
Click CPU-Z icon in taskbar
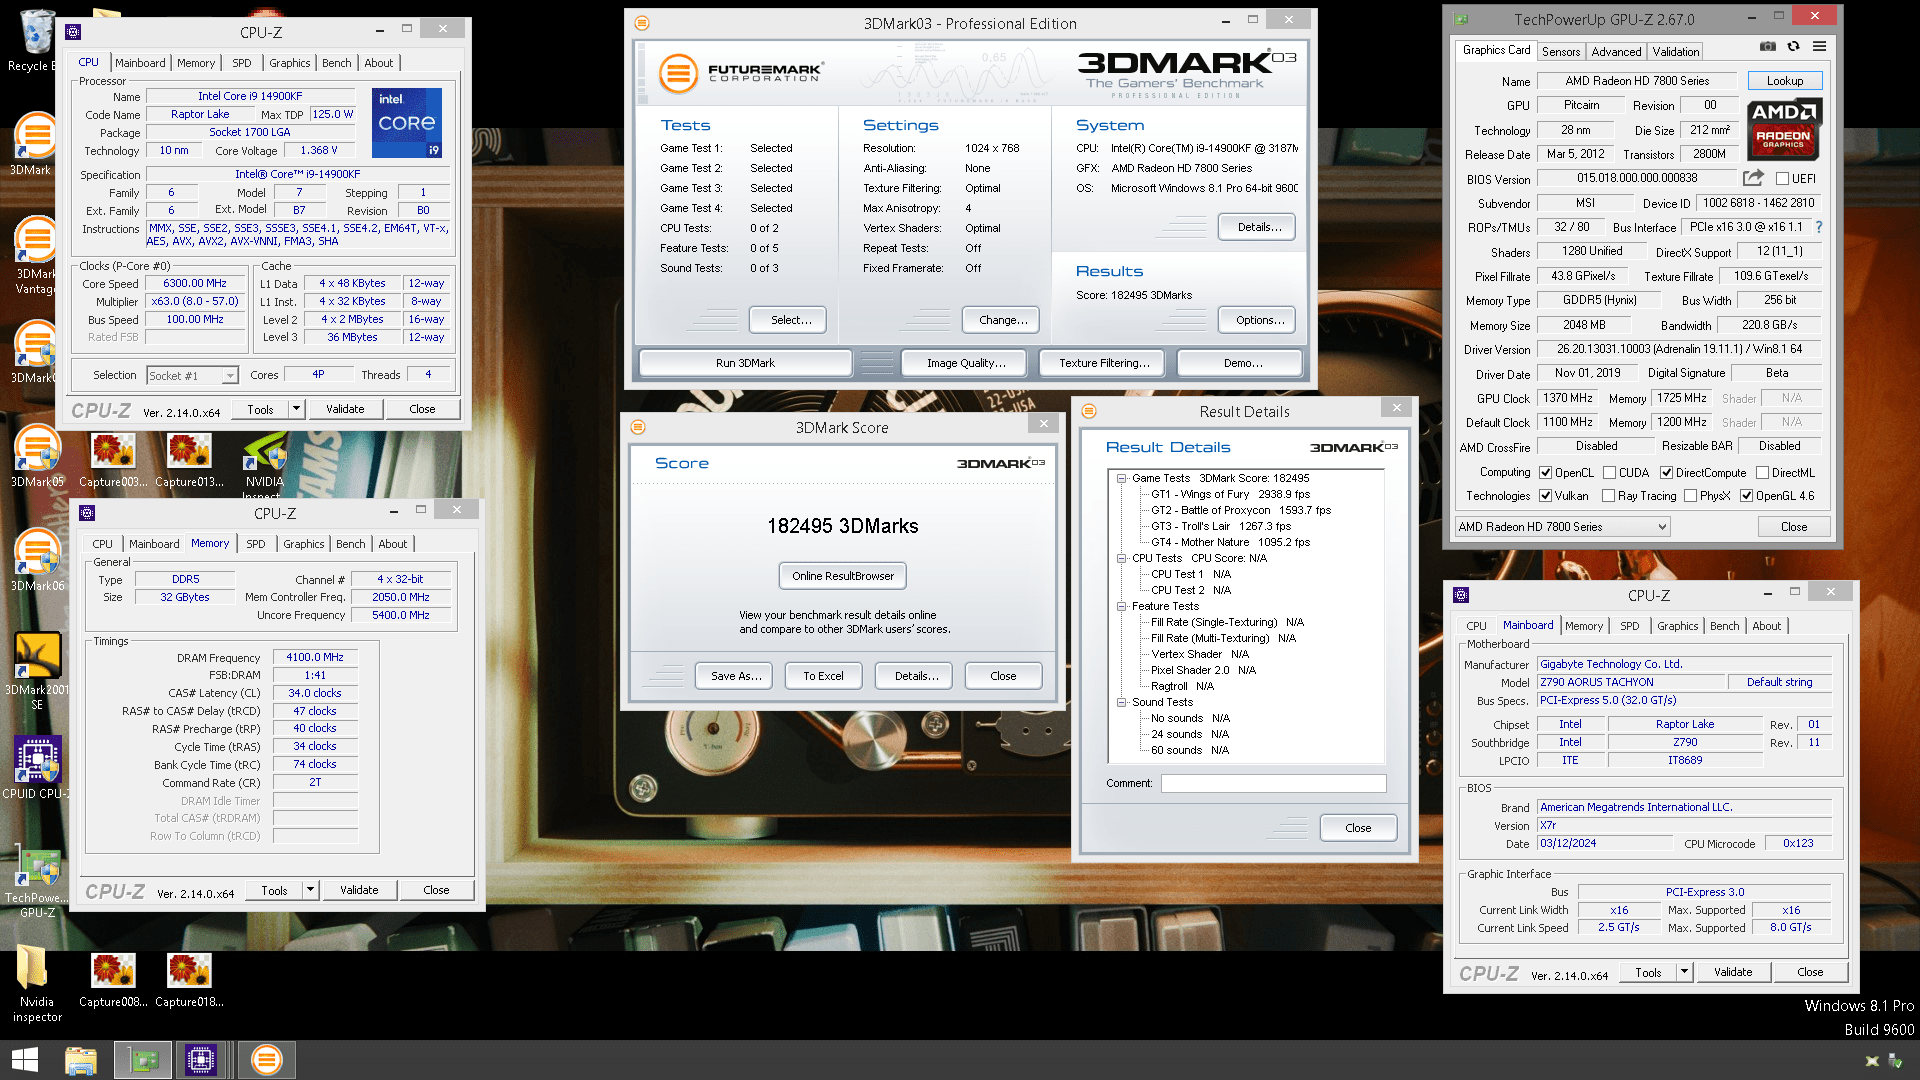[x=200, y=1059]
